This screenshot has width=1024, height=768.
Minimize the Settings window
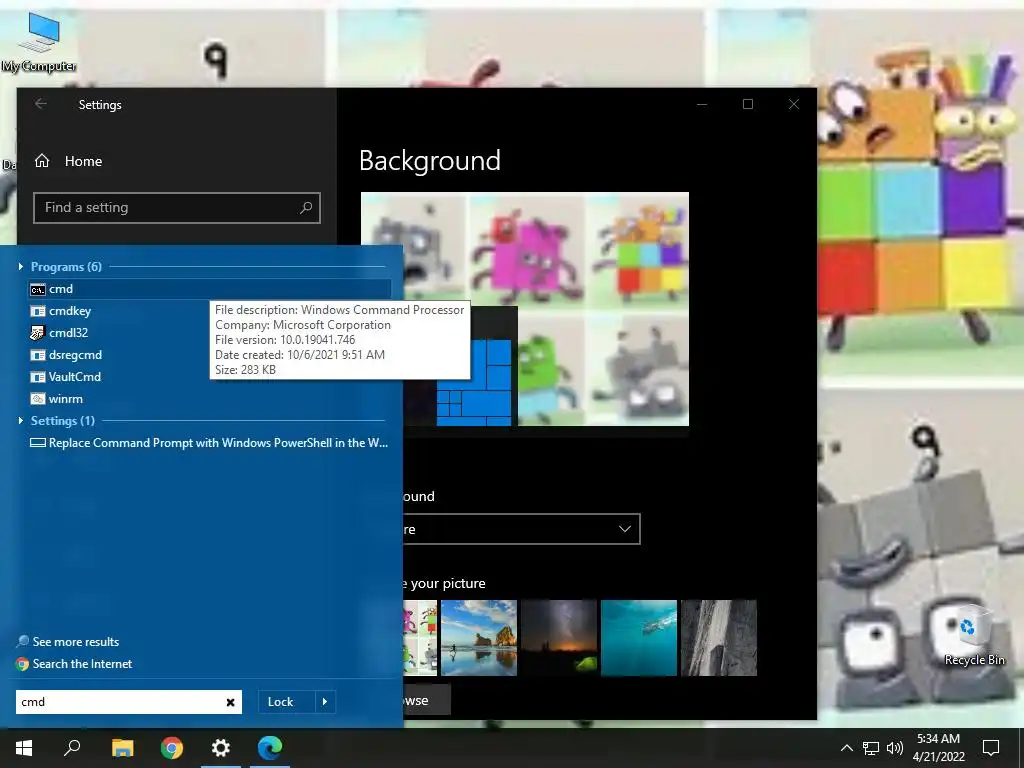702,104
